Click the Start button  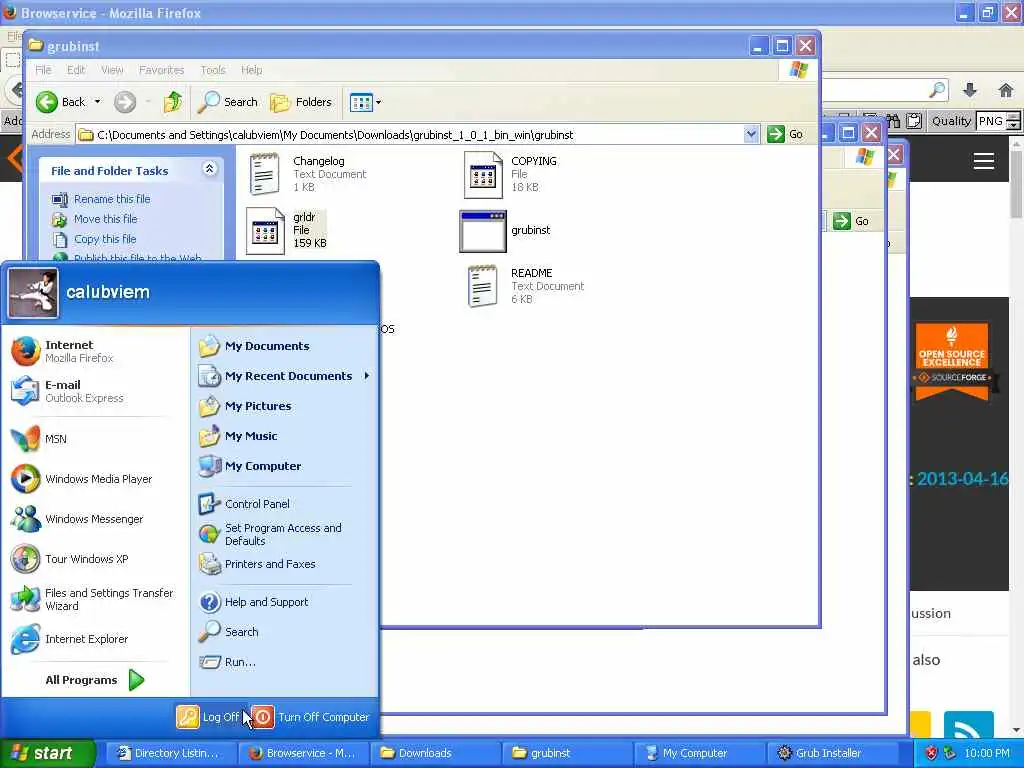[x=46, y=753]
